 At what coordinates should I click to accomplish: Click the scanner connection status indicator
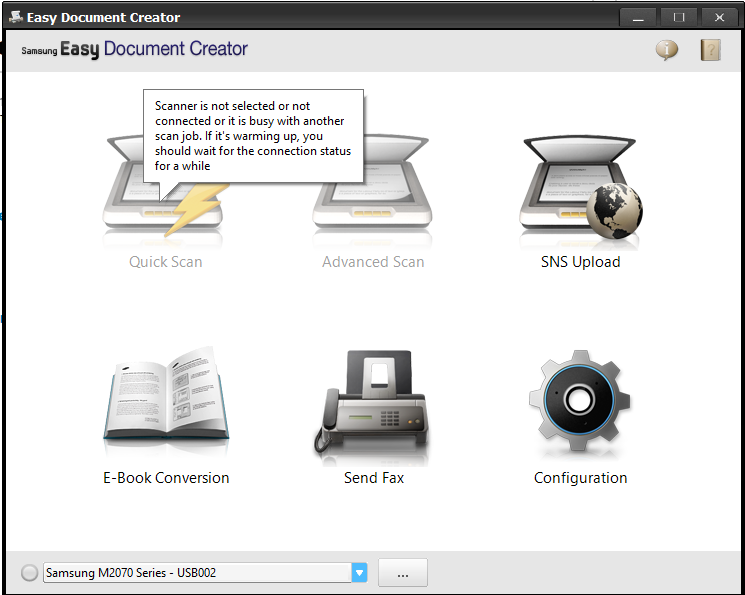click(x=29, y=573)
